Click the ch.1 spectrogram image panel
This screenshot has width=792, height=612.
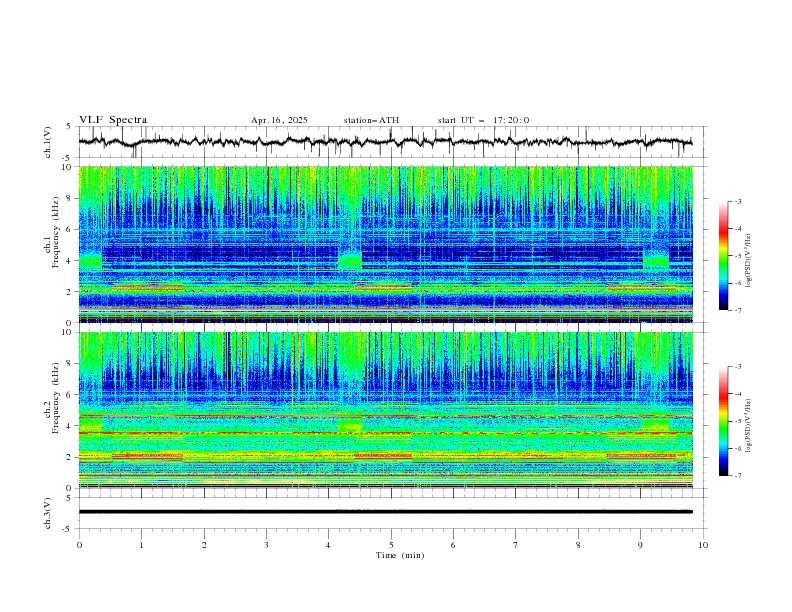pyautogui.click(x=386, y=244)
